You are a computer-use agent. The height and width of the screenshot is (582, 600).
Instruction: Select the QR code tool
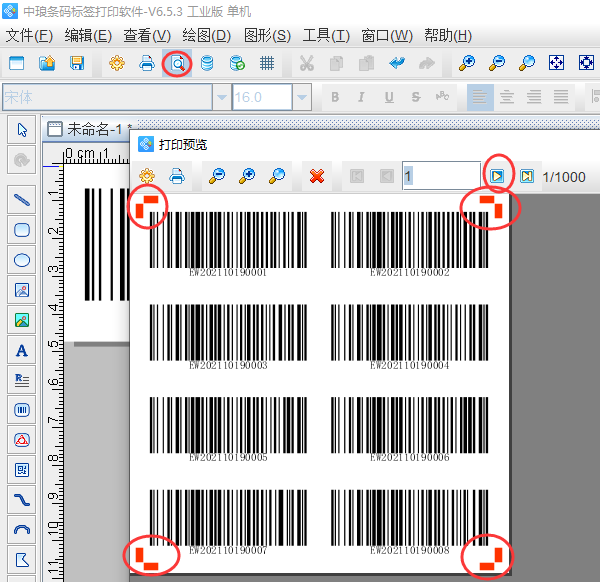tap(22, 470)
